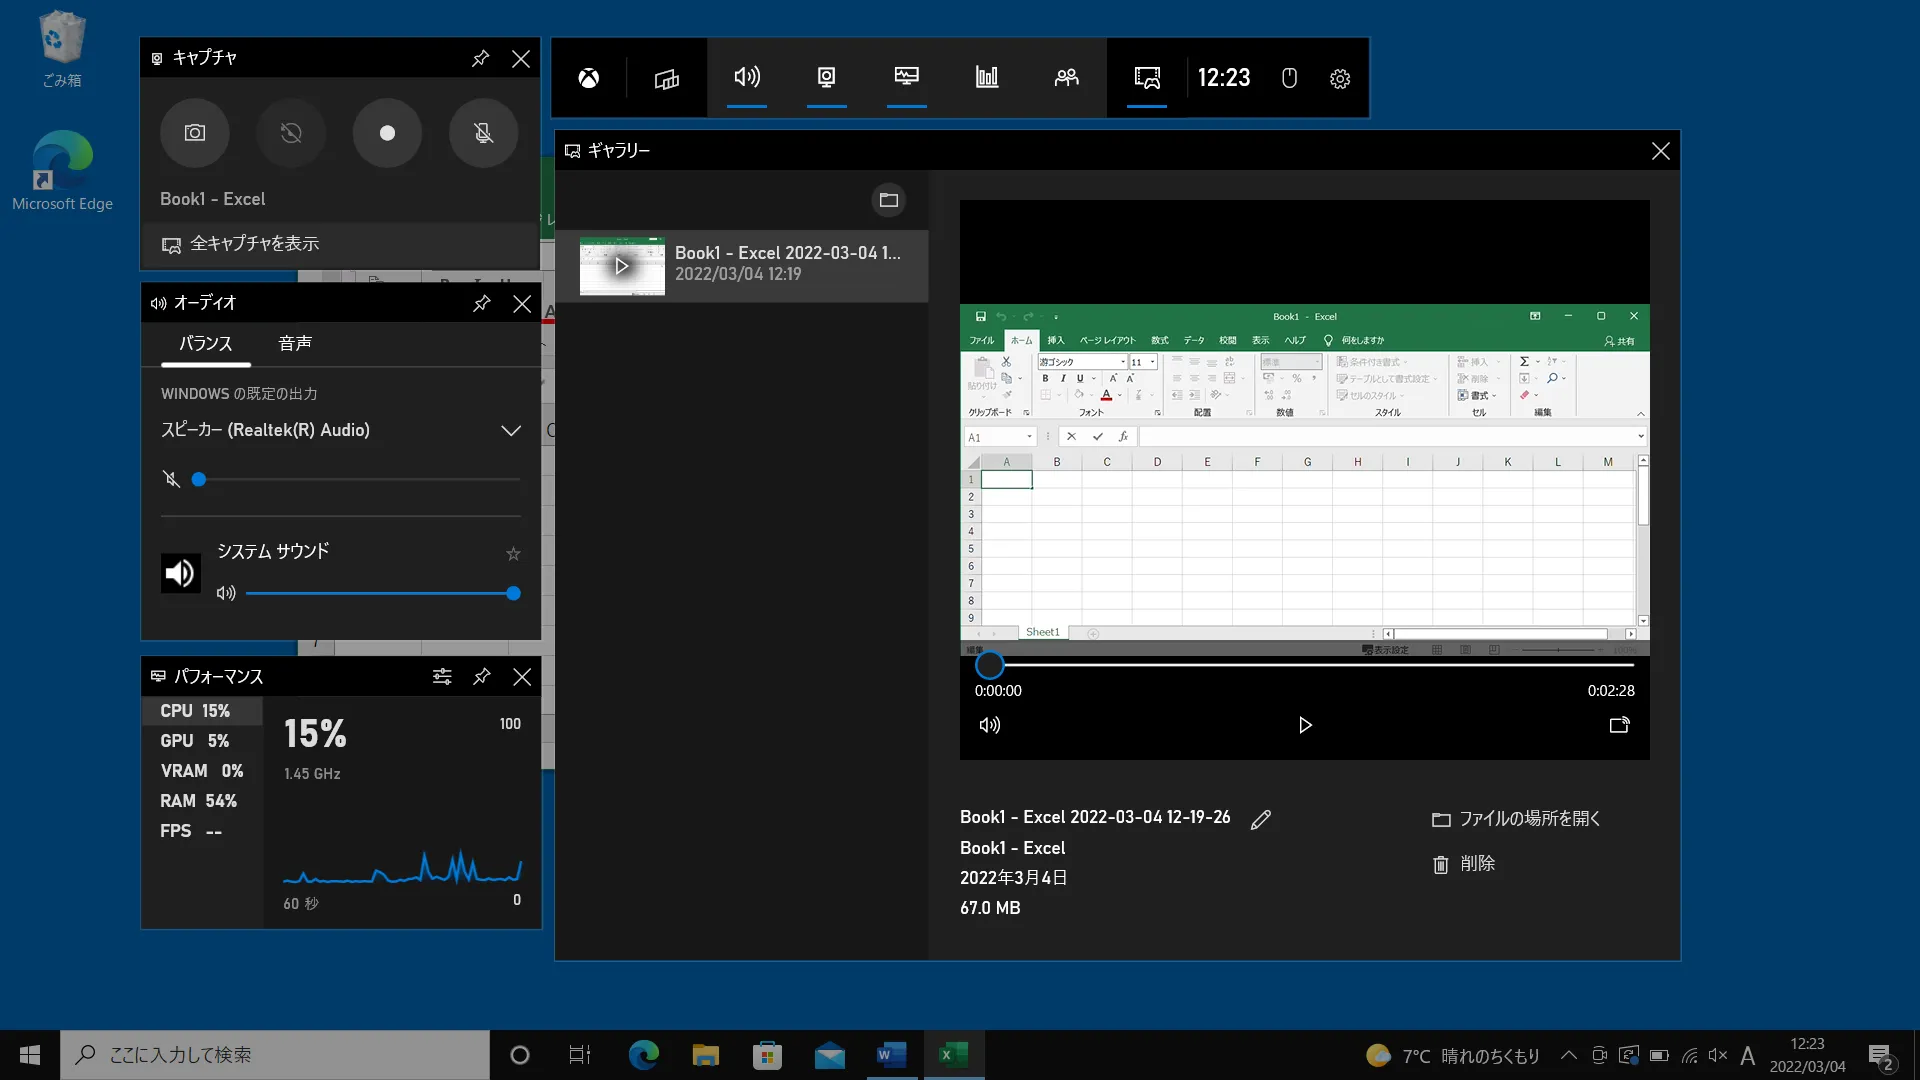Switch to Word on the taskbar
1920x1080 pixels.
coord(891,1055)
